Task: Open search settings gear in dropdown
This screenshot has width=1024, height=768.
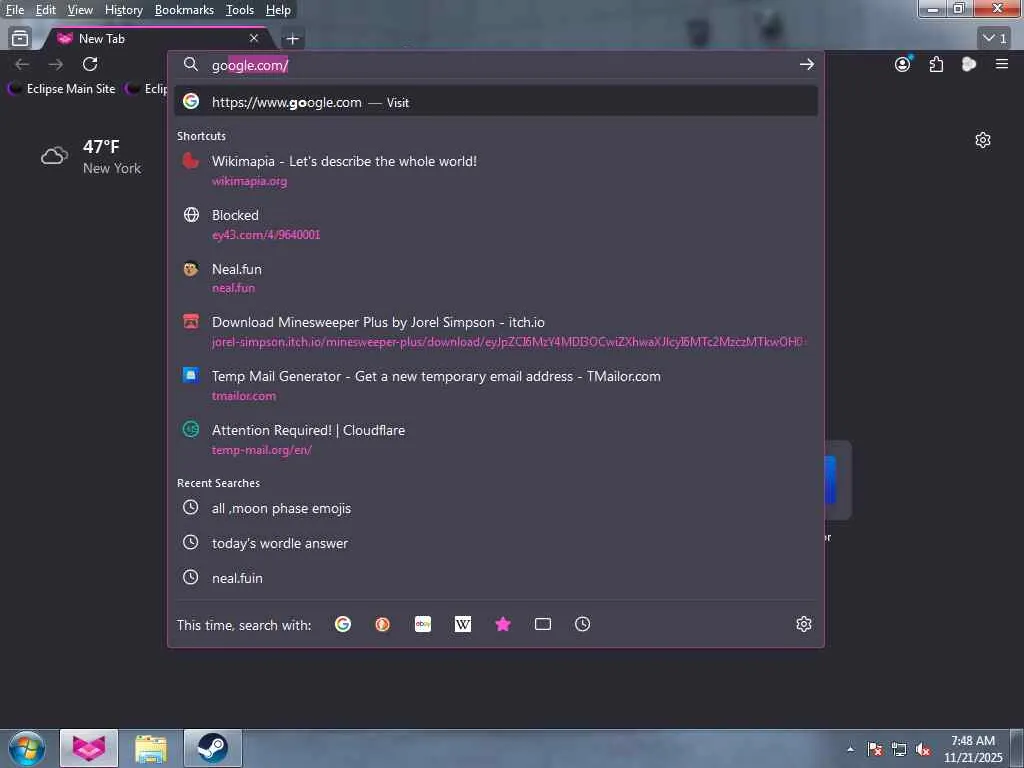Action: click(x=804, y=624)
